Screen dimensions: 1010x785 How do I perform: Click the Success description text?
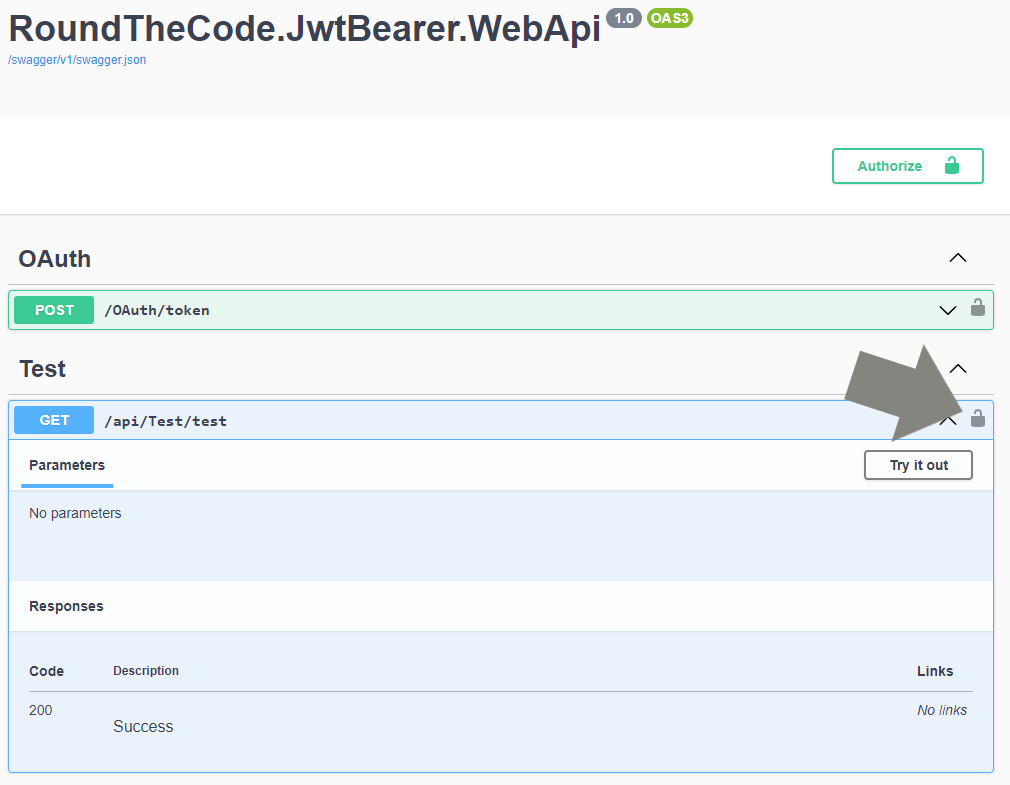pos(143,726)
